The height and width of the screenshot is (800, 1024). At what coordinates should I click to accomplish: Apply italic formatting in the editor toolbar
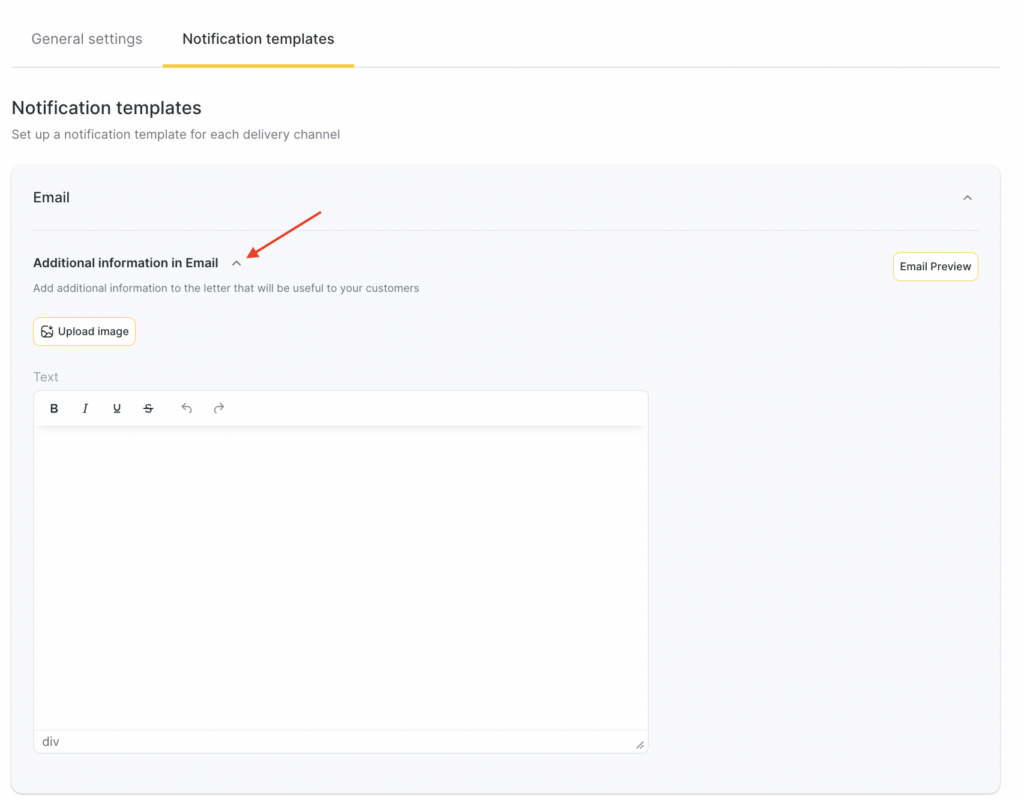[x=85, y=408]
